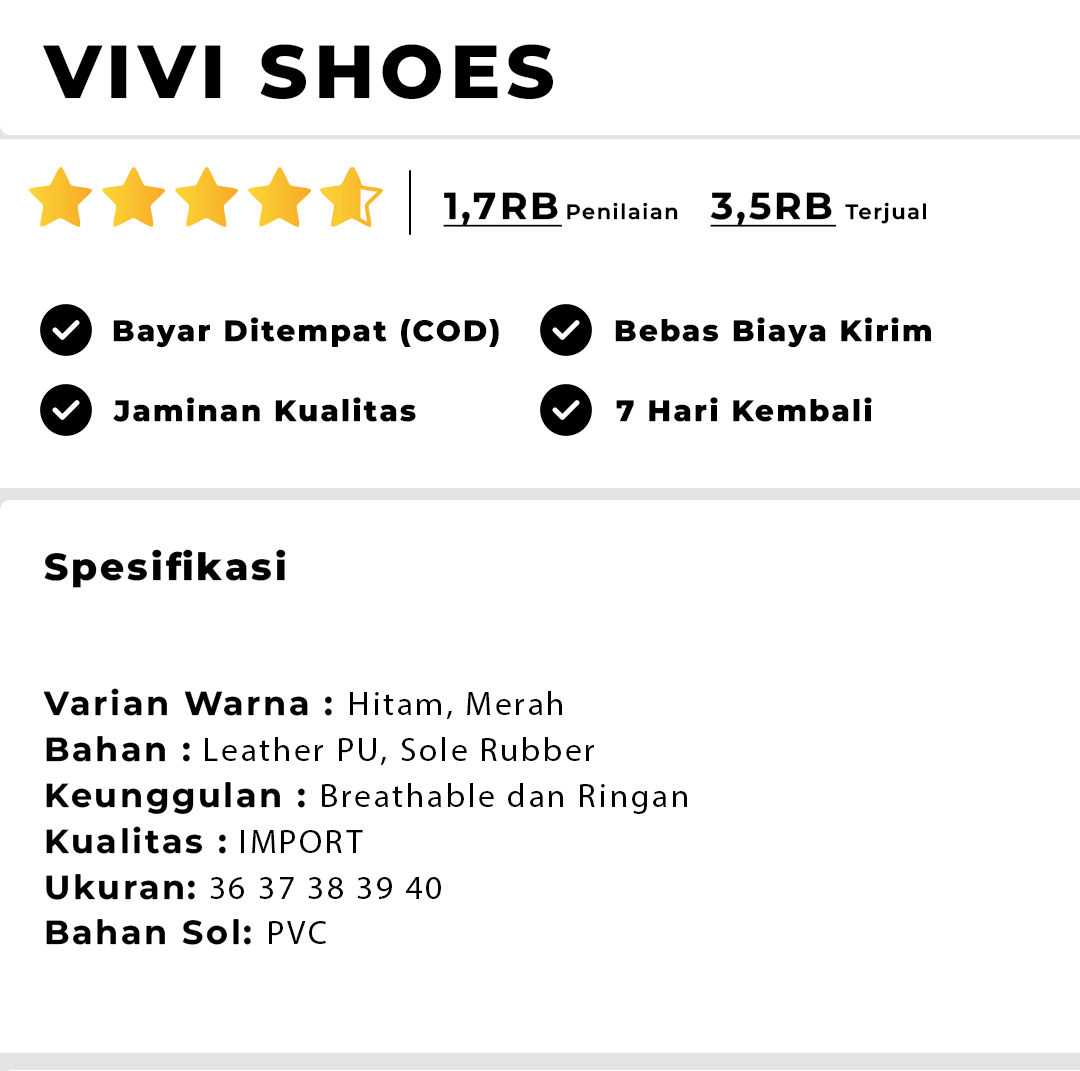Click the second rating star
The height and width of the screenshot is (1071, 1080).
[x=134, y=198]
